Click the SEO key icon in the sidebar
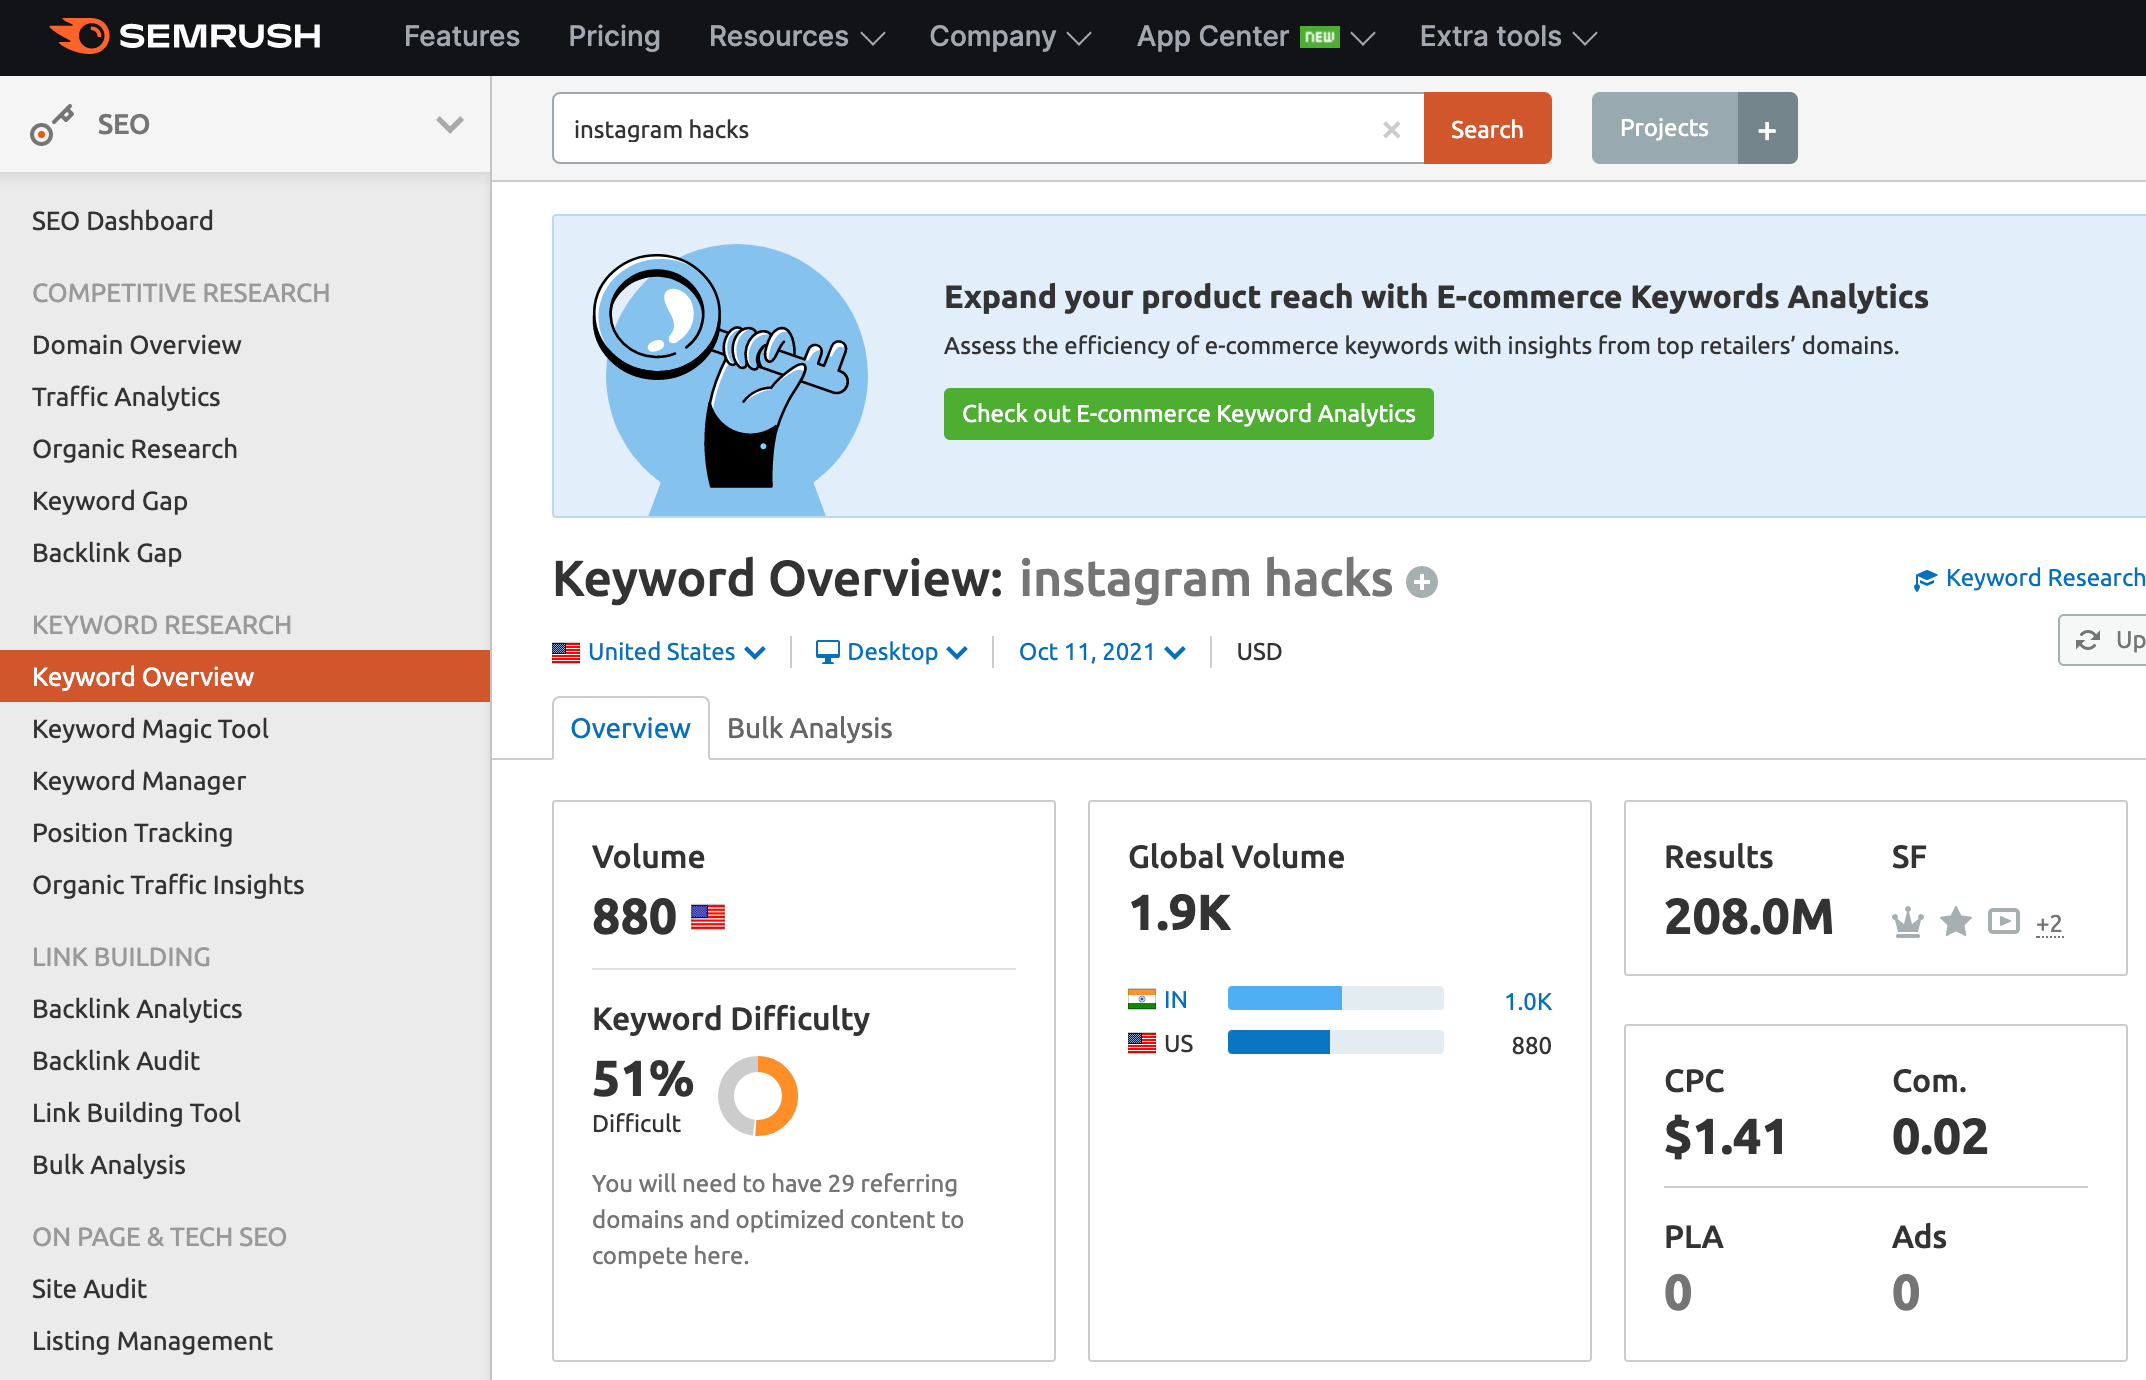2146x1380 pixels. tap(51, 125)
